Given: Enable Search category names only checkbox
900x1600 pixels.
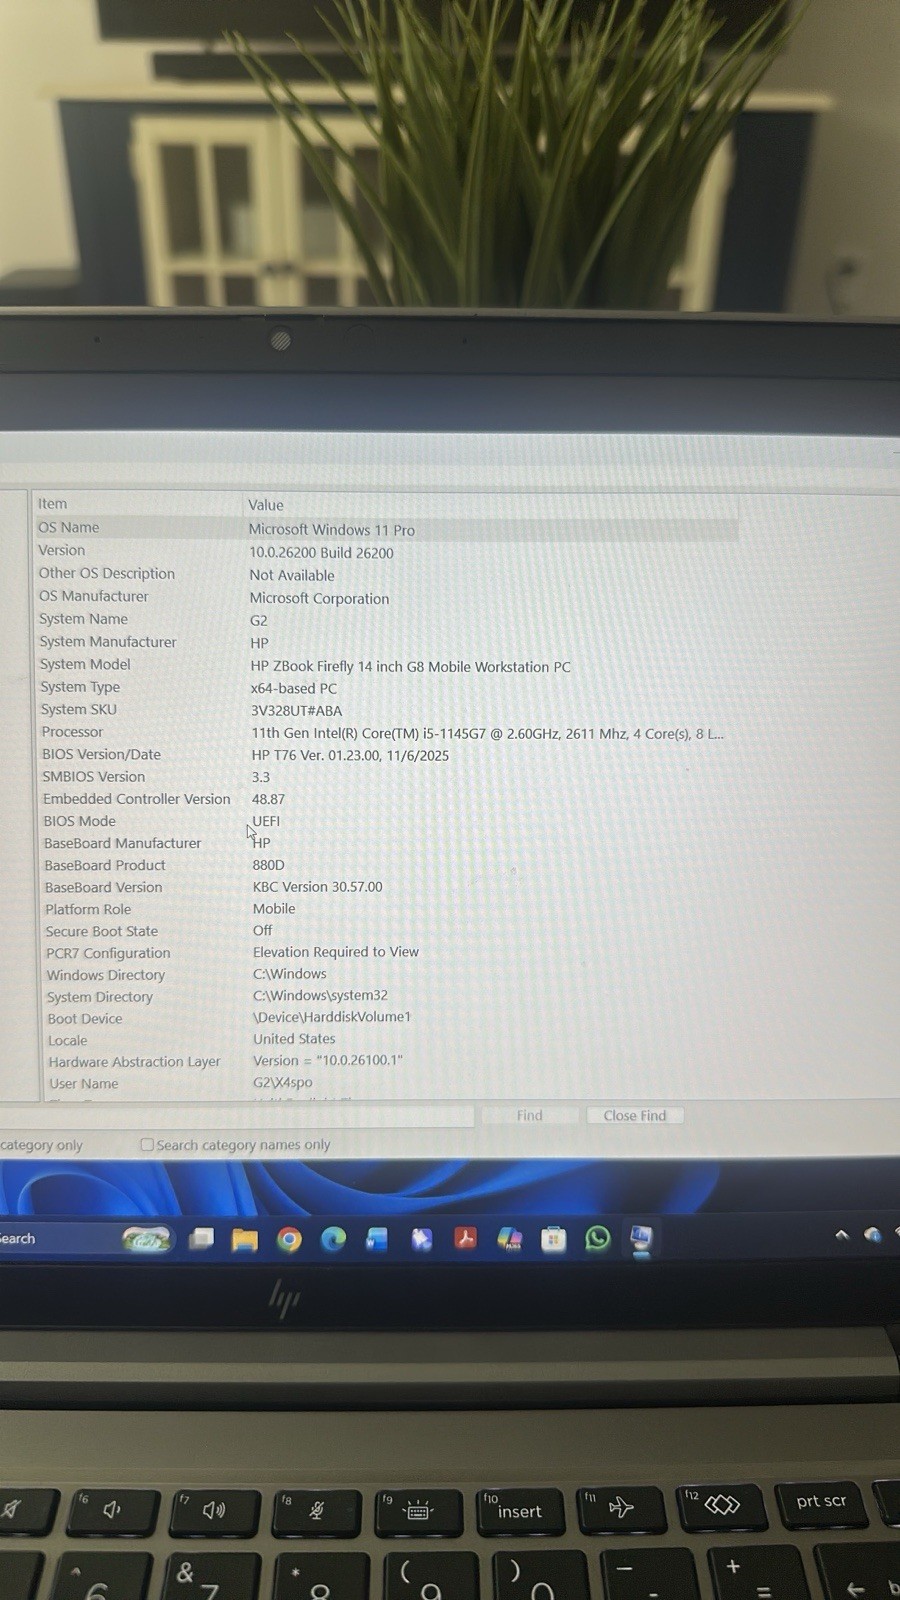Looking at the screenshot, I should coord(147,1144).
